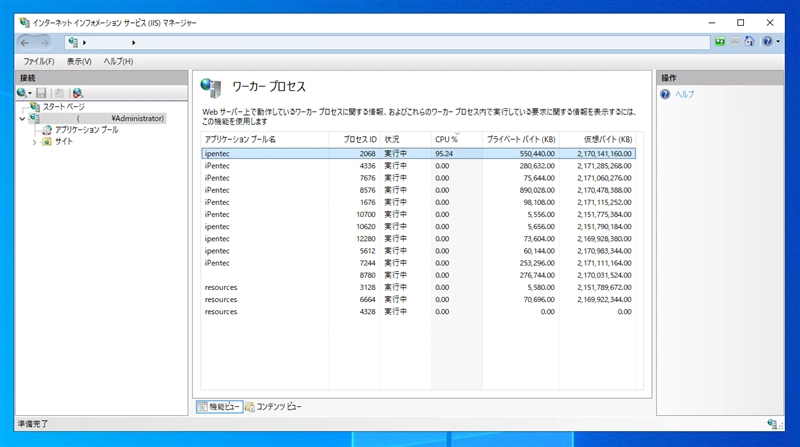Open the 表示(V) menu

pyautogui.click(x=79, y=61)
